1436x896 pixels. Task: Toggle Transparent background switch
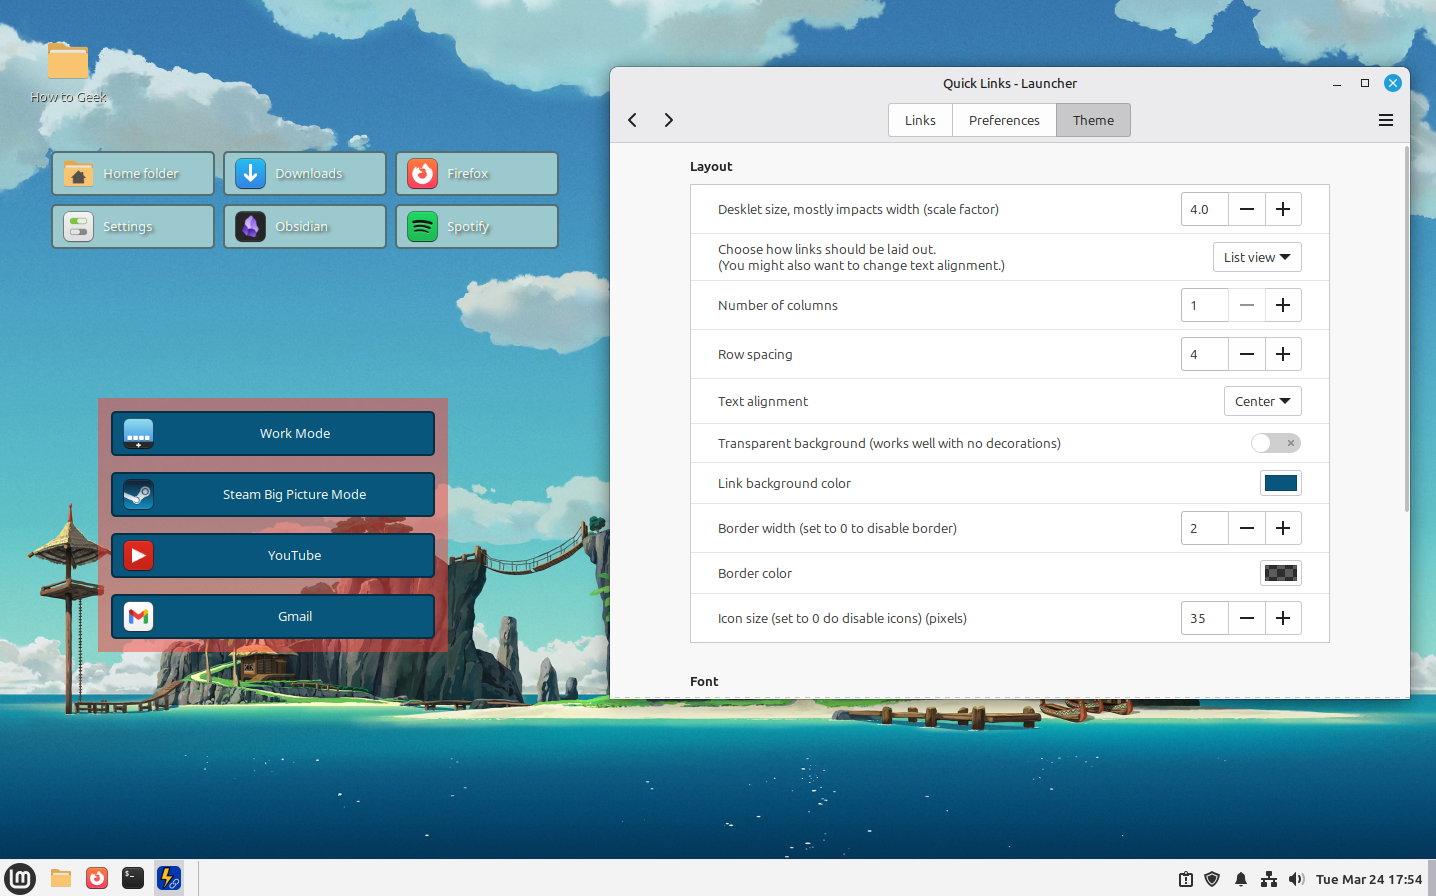tap(1276, 443)
